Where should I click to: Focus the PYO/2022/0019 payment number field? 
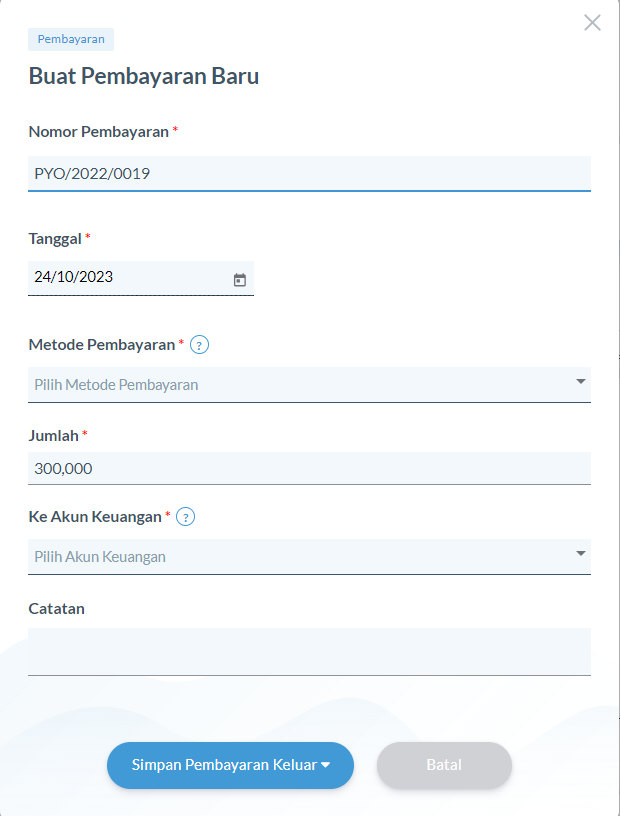coord(309,174)
